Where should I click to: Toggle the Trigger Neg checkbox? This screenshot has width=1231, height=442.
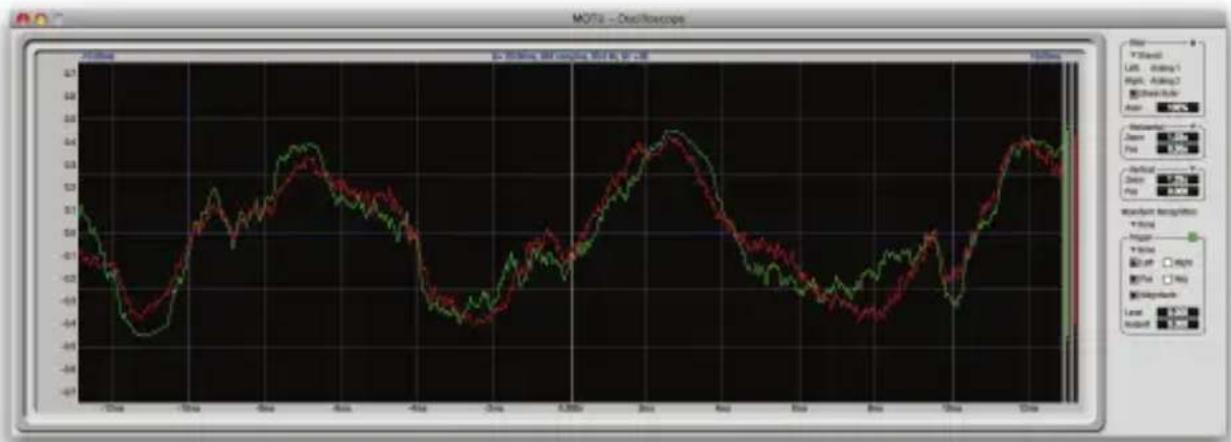[1168, 279]
